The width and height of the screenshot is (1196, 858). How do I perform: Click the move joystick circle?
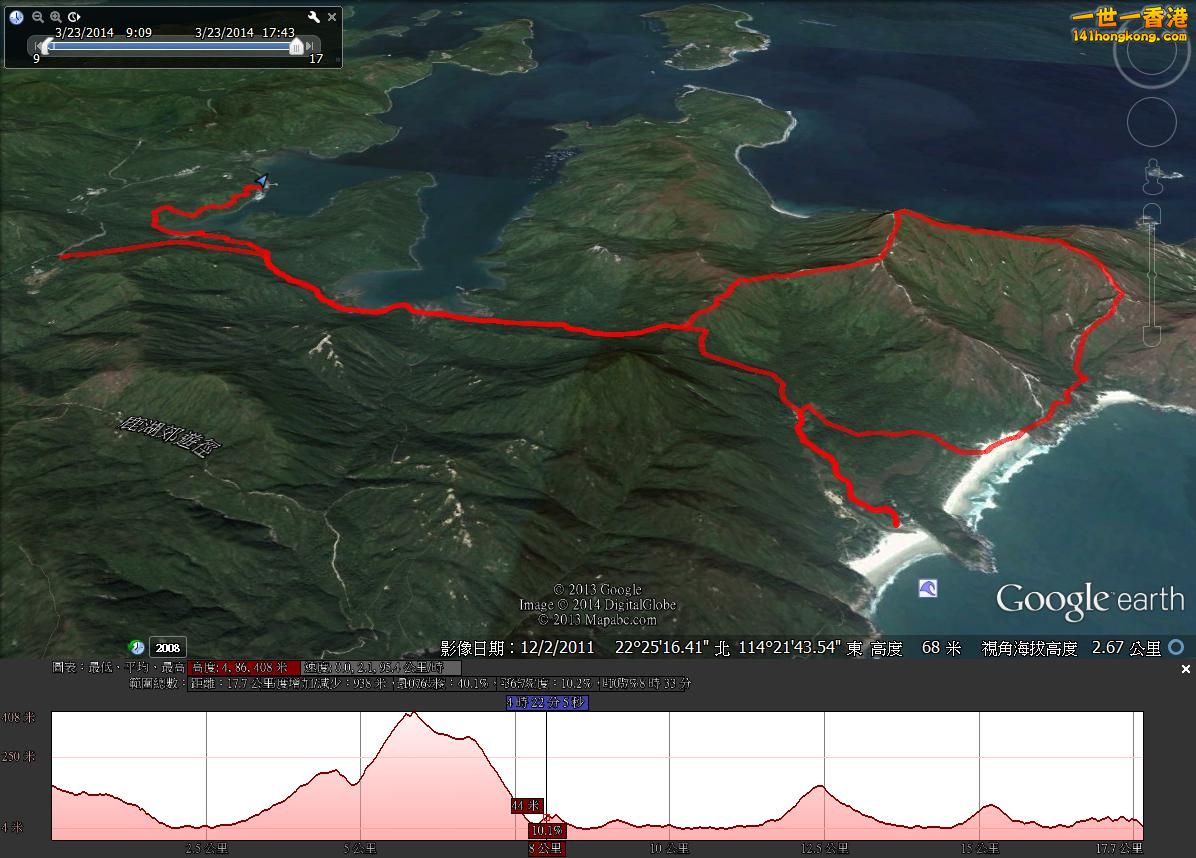pos(1151,122)
